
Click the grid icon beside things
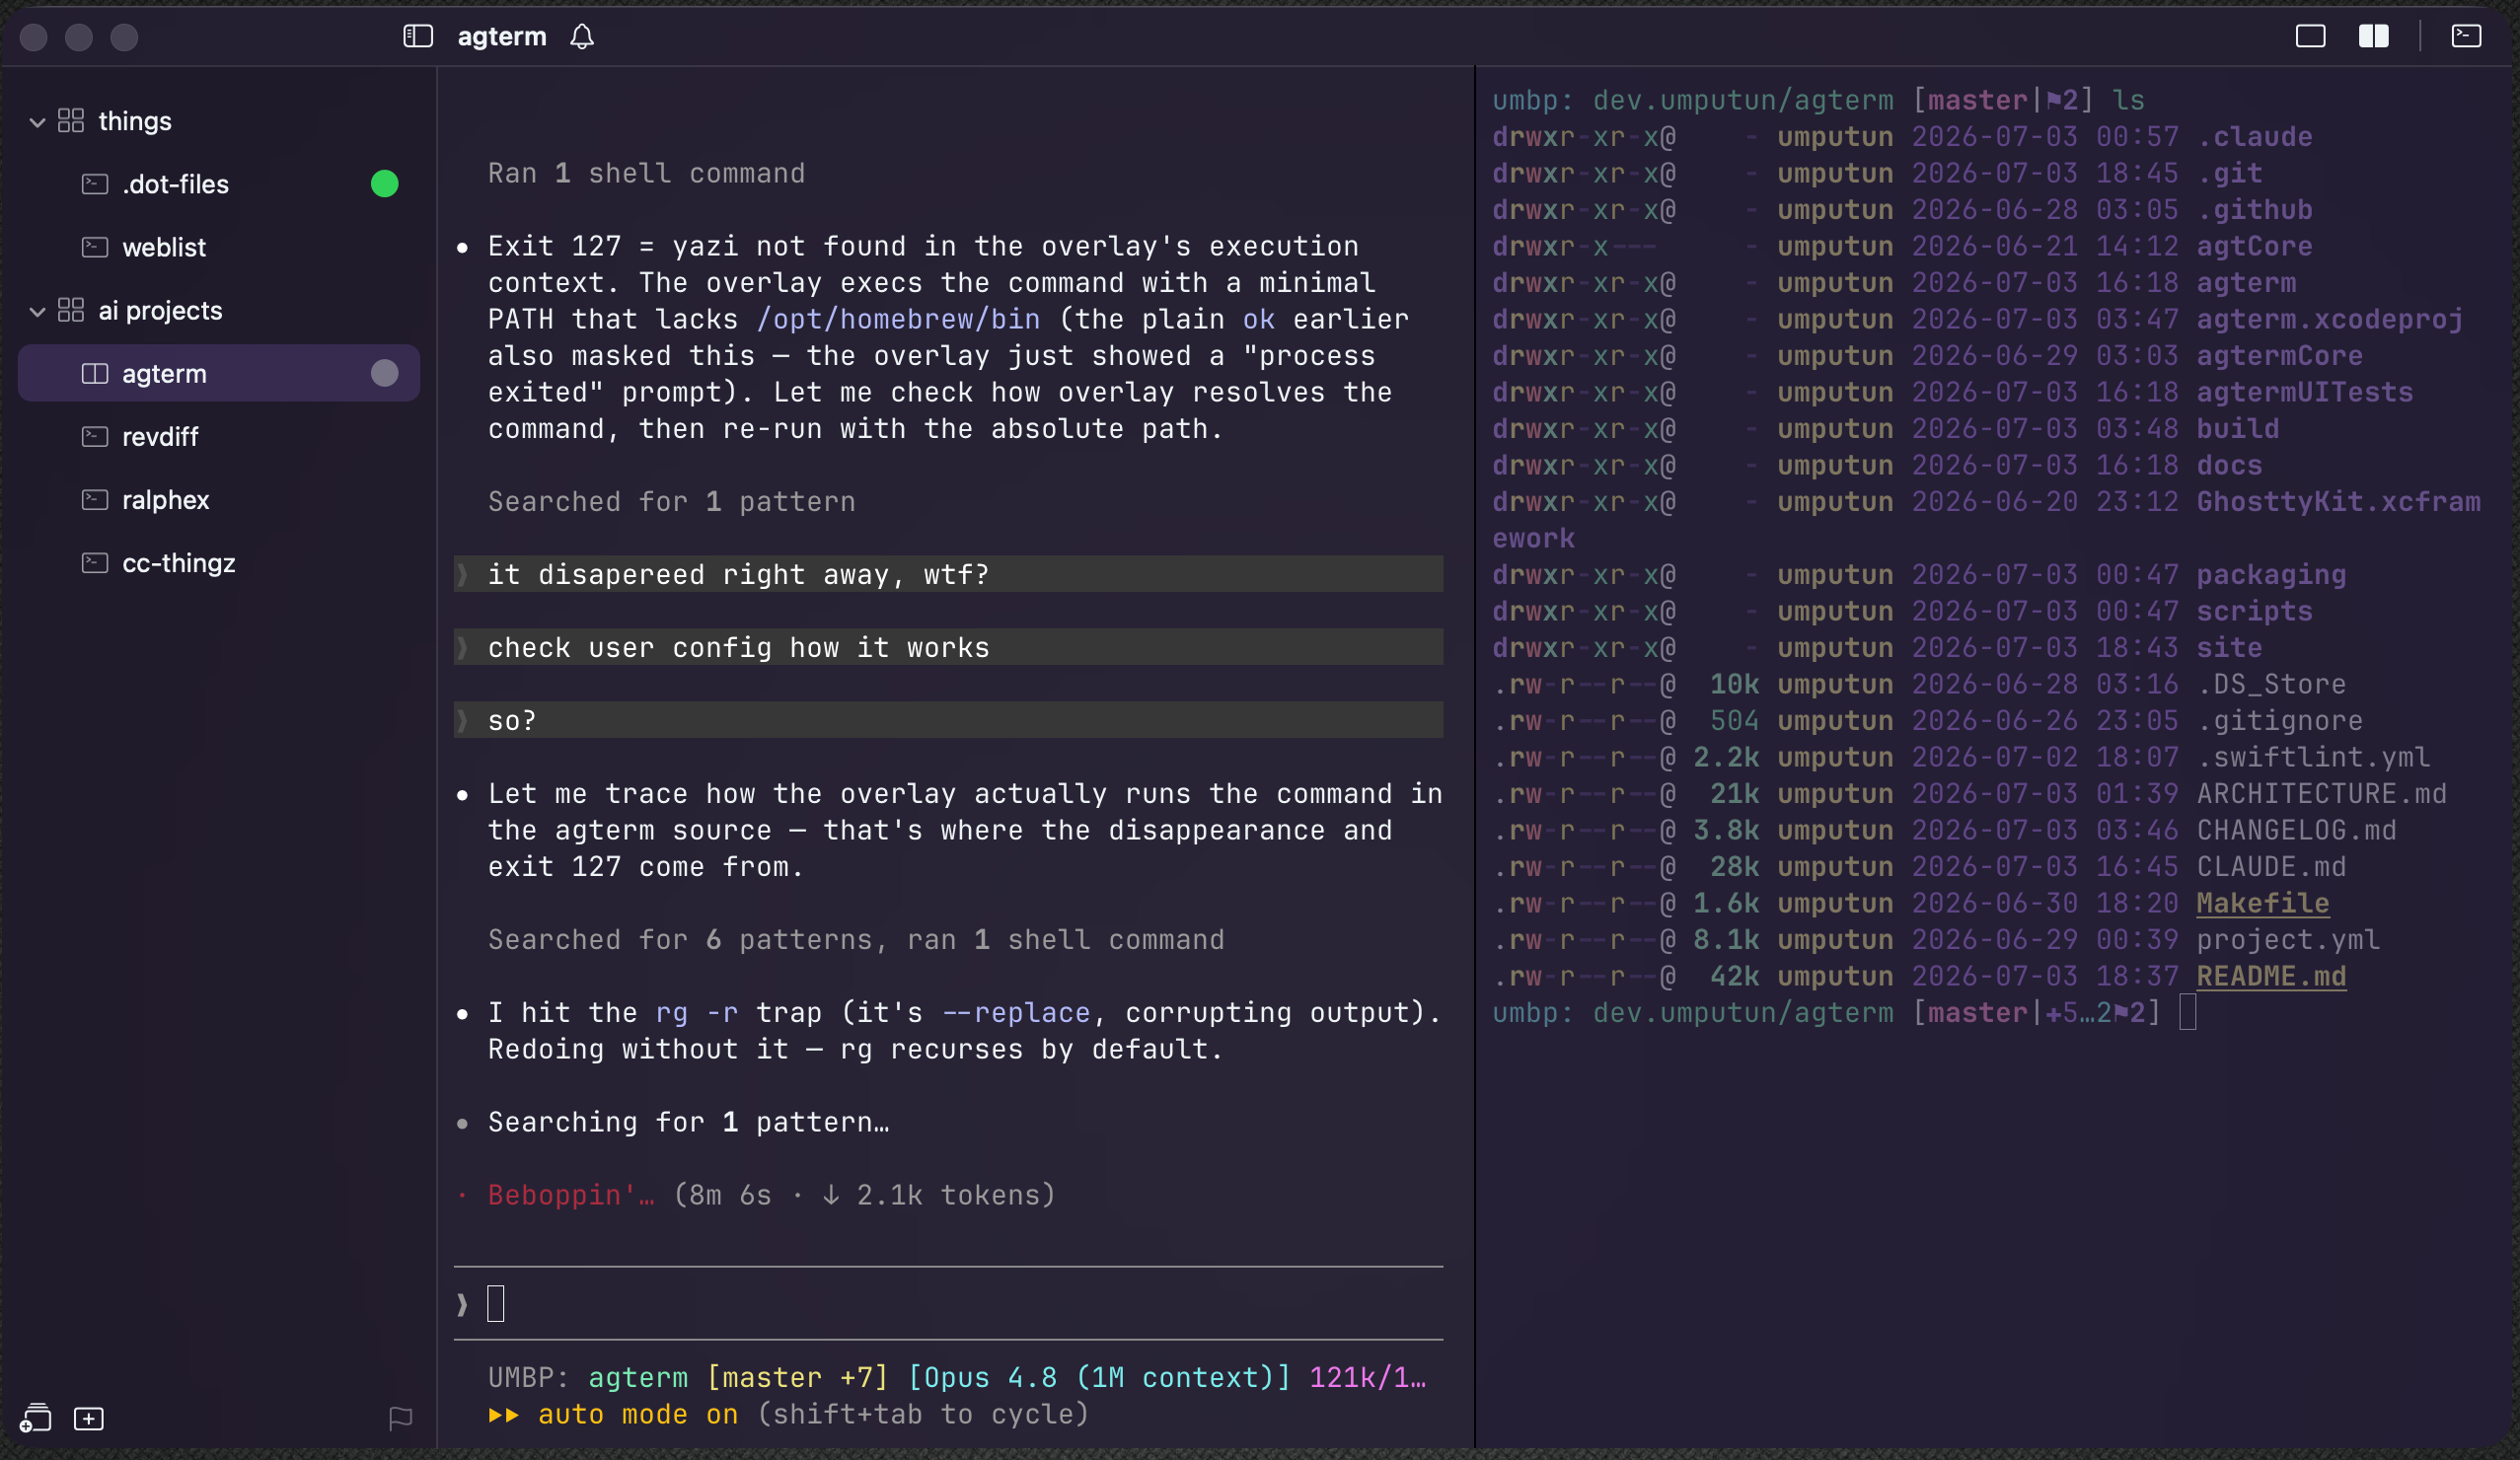[71, 121]
